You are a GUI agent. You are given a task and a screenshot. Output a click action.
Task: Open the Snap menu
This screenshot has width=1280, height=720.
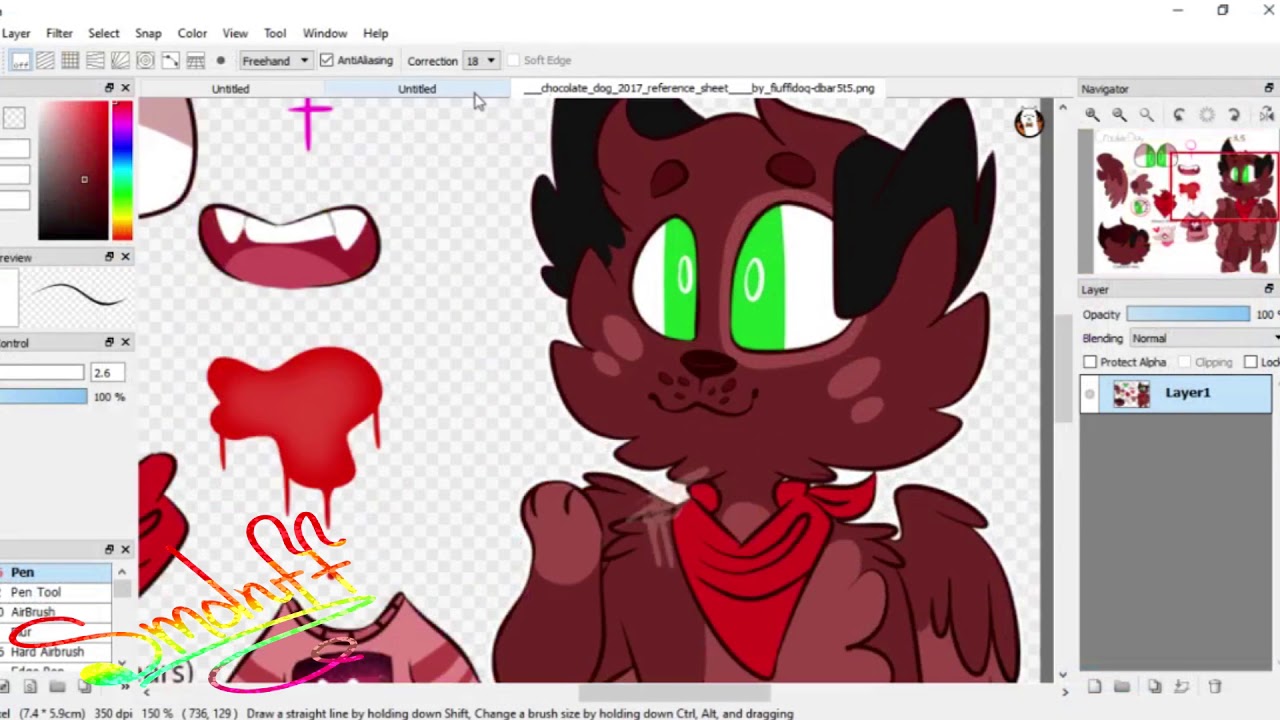click(148, 33)
